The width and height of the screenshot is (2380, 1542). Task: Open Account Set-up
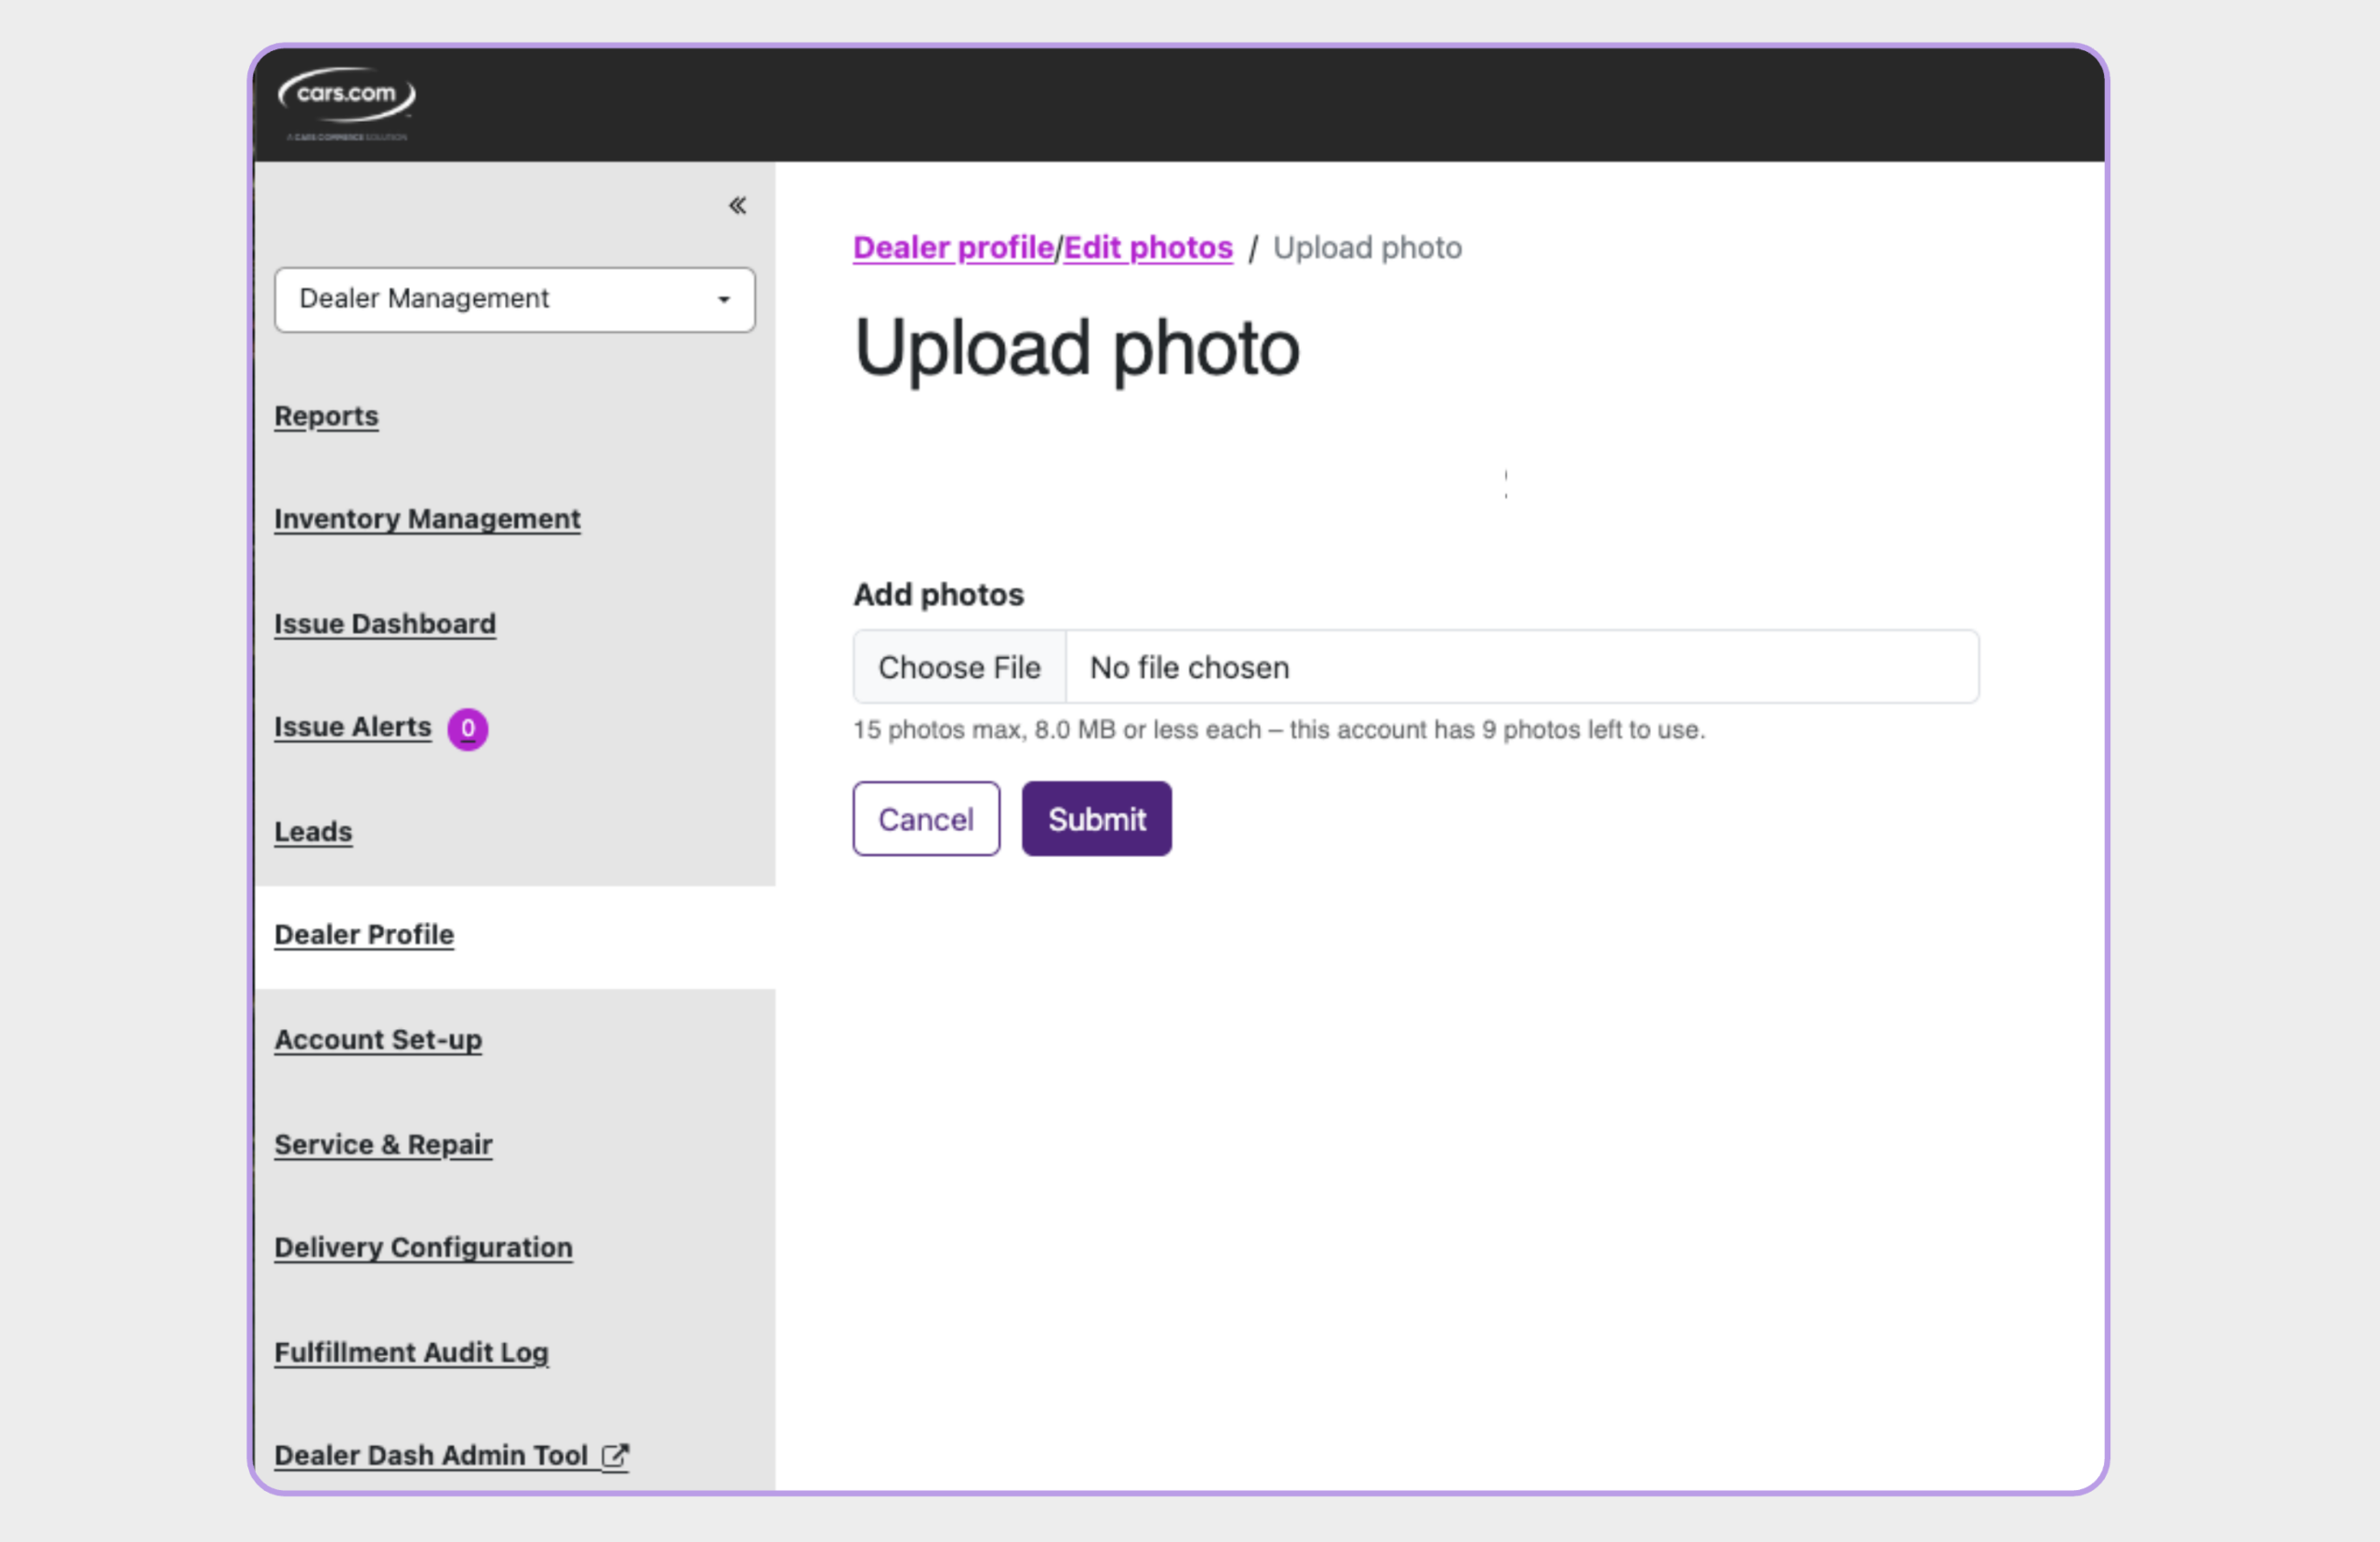(378, 1040)
